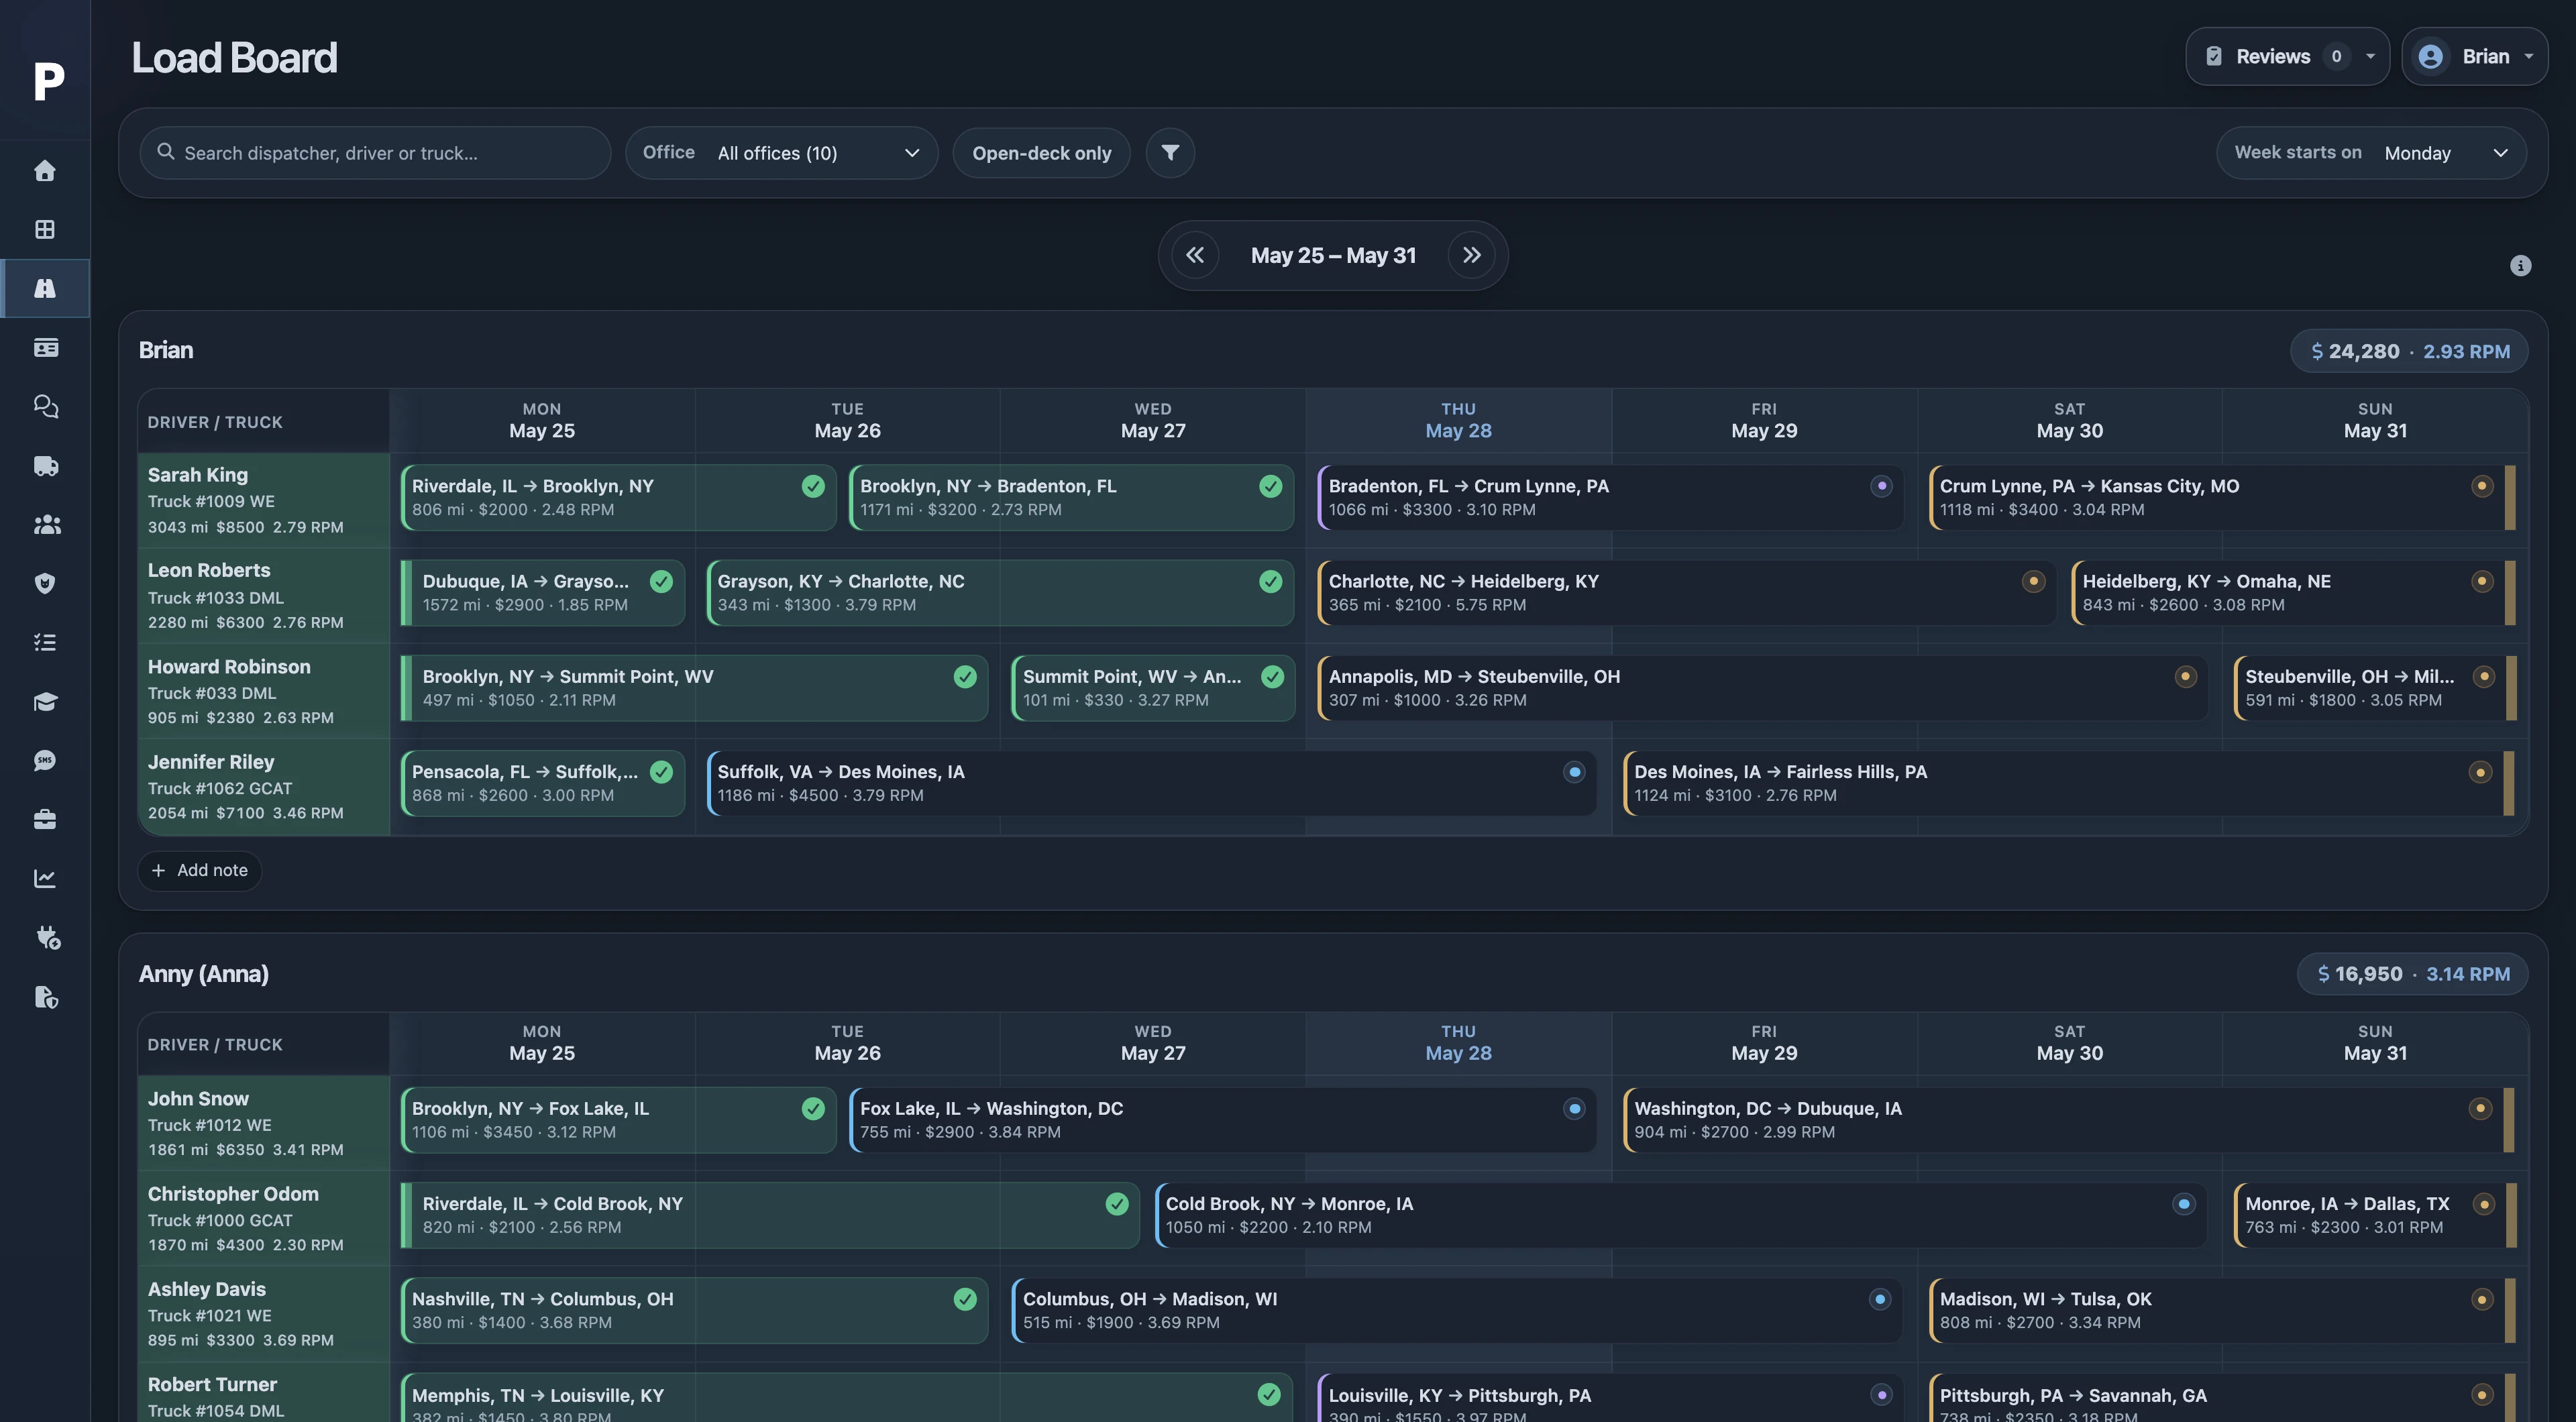Open the briefcase sidebar icon
The height and width of the screenshot is (1422, 2576).
click(45, 819)
